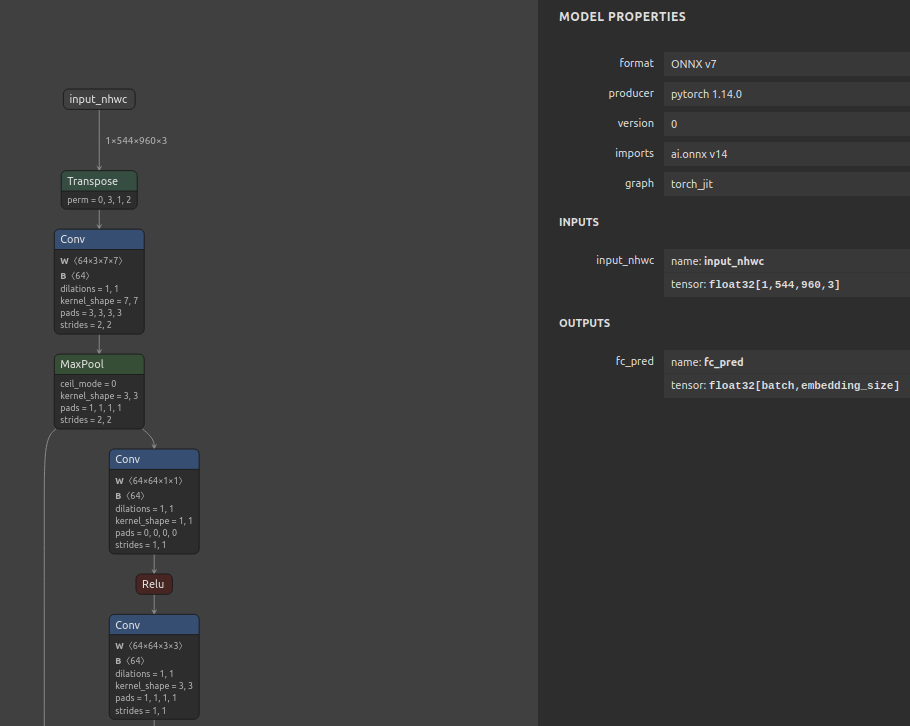Select the Conv node with 64×64×1×1 weights
The width and height of the screenshot is (910, 726).
click(154, 459)
